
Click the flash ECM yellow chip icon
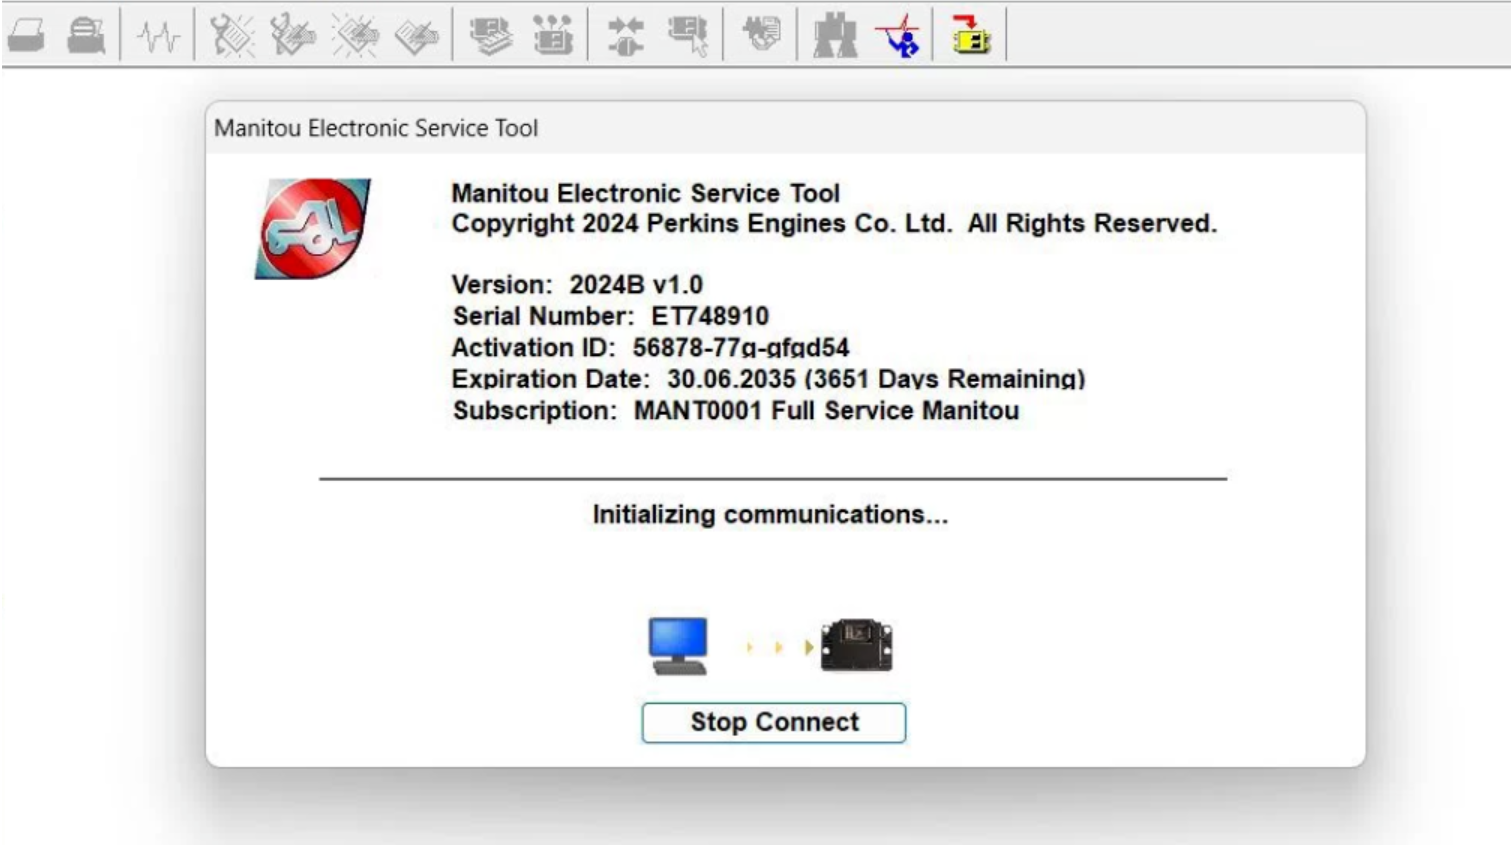coord(970,35)
